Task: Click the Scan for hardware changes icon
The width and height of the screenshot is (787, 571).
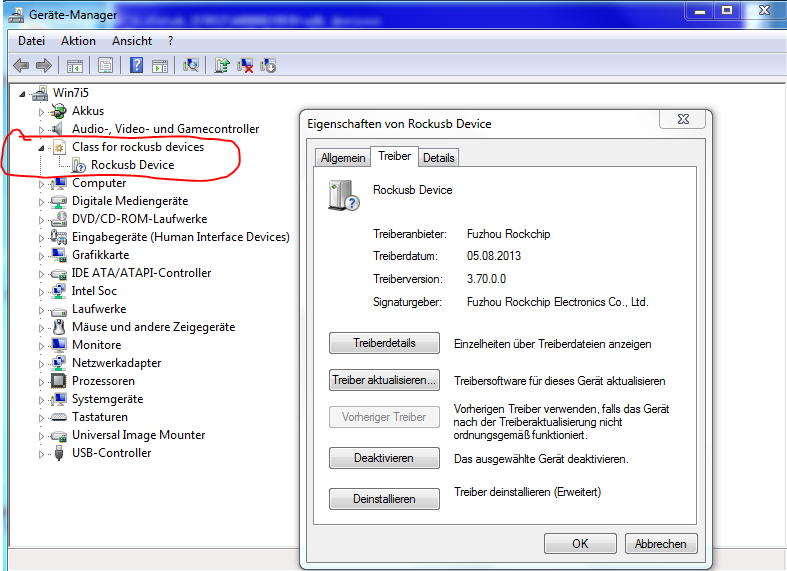Action: click(x=191, y=65)
